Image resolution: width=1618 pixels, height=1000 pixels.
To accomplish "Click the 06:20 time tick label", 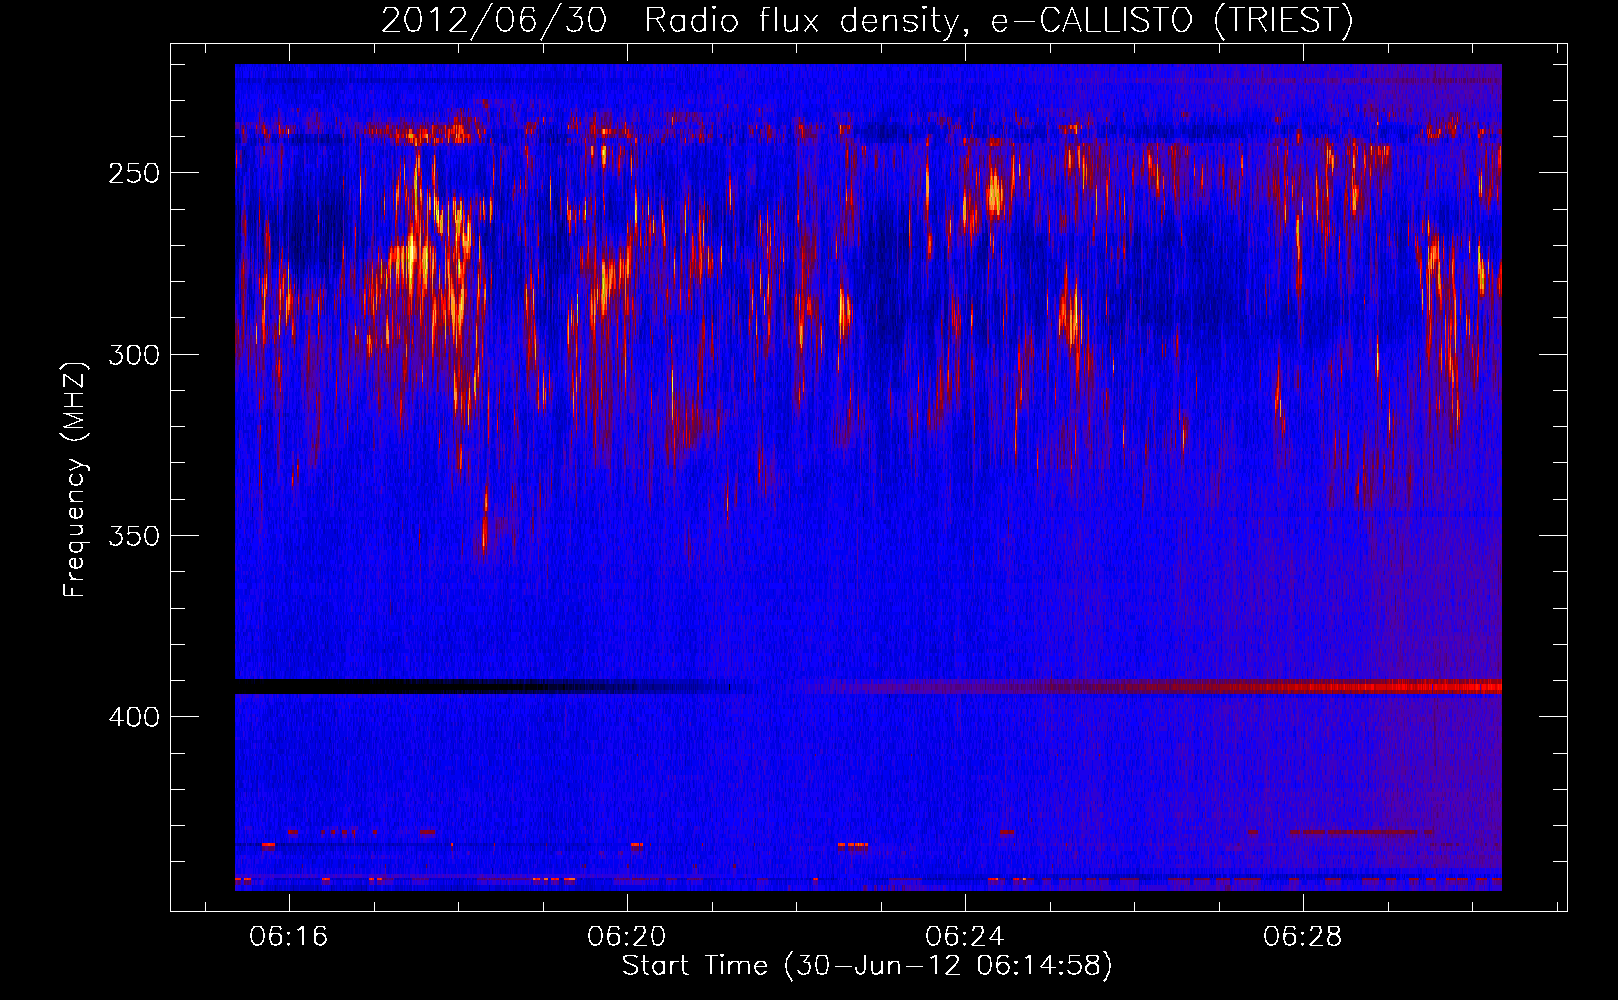I will [627, 937].
